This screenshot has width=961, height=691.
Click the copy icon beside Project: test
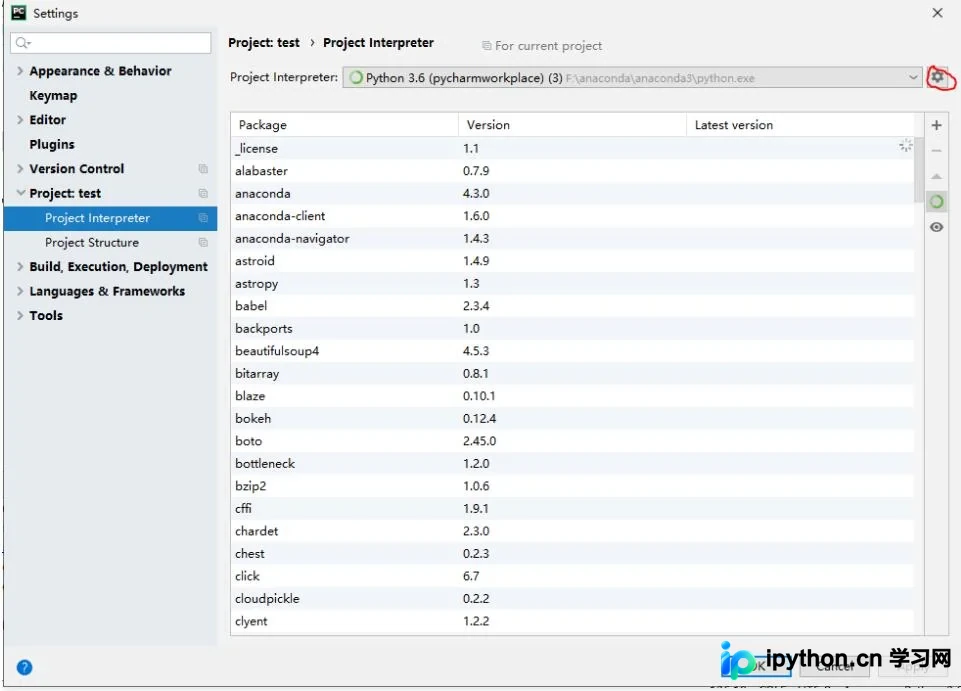(x=203, y=193)
